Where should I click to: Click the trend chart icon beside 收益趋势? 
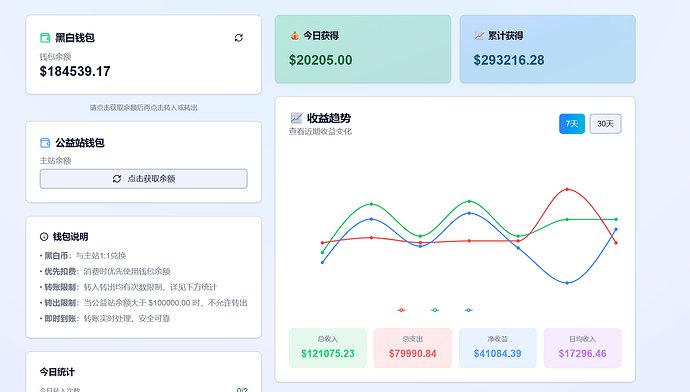point(296,118)
